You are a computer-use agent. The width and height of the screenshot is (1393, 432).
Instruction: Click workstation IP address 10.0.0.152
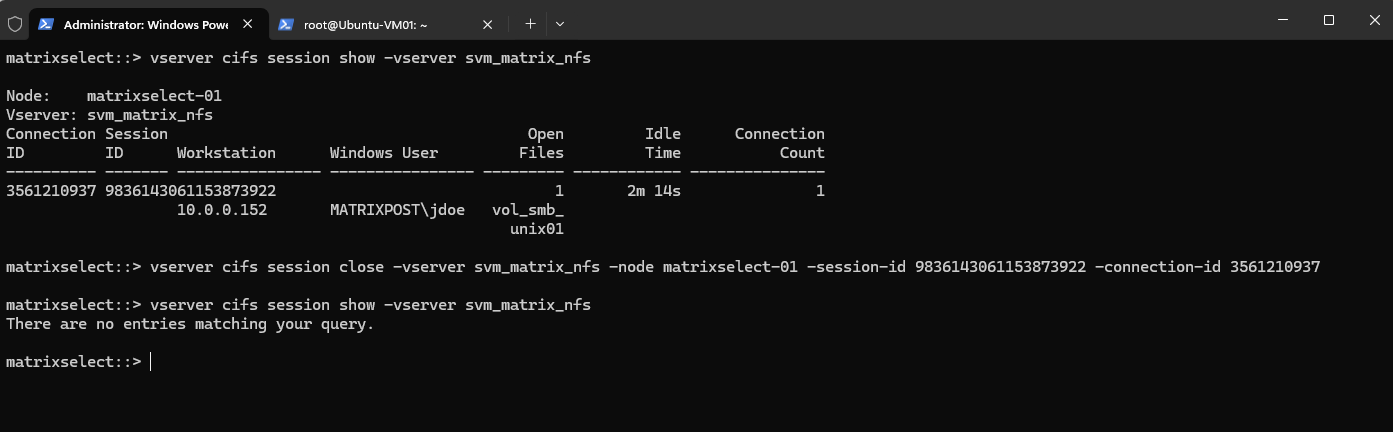[222, 209]
